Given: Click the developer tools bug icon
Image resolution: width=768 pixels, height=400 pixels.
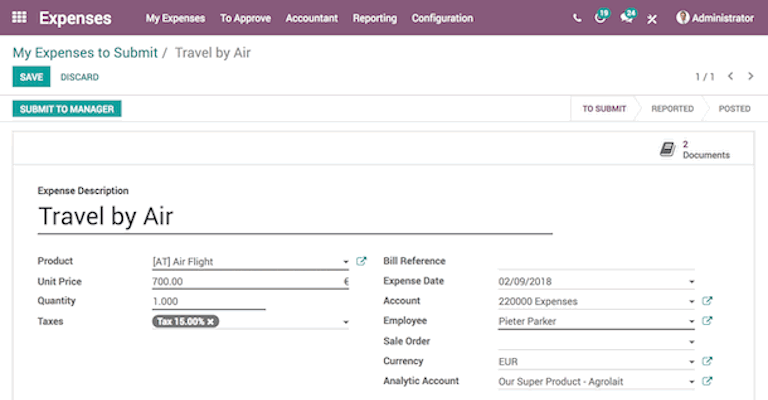Looking at the screenshot, I should [651, 19].
